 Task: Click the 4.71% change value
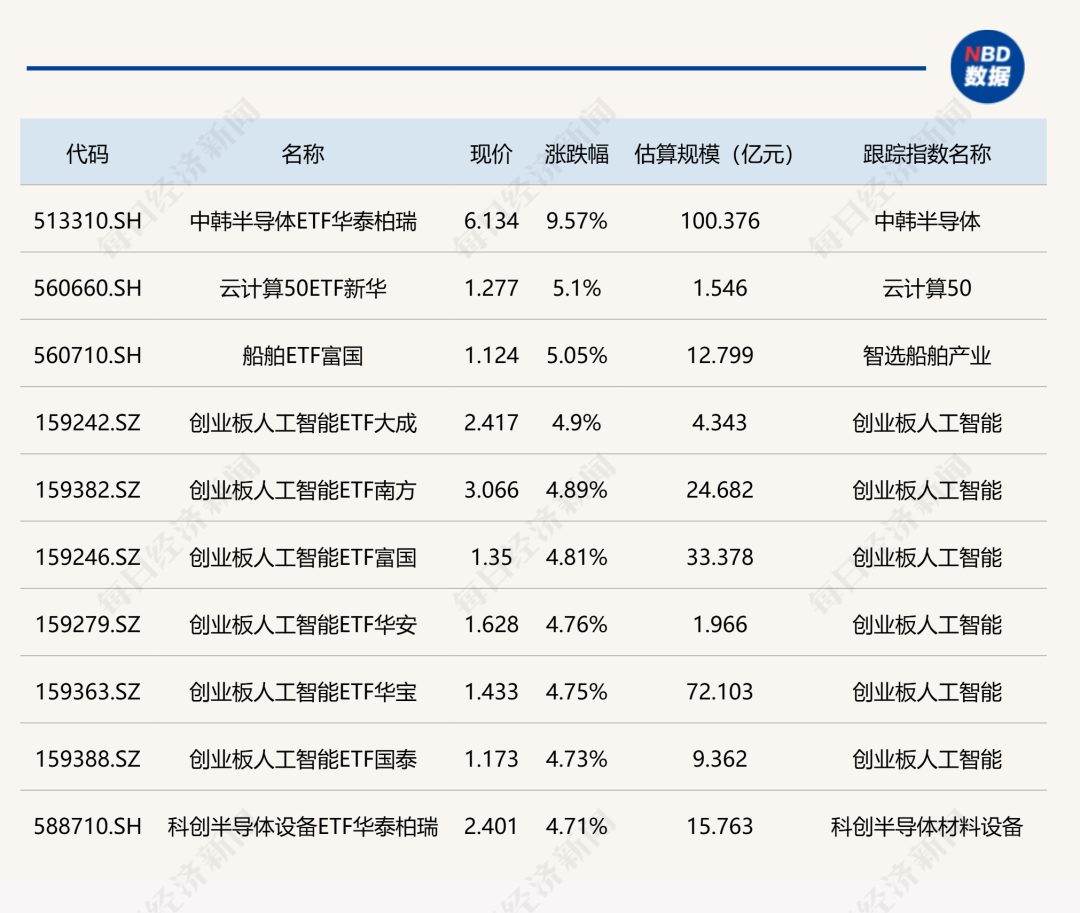click(x=577, y=826)
